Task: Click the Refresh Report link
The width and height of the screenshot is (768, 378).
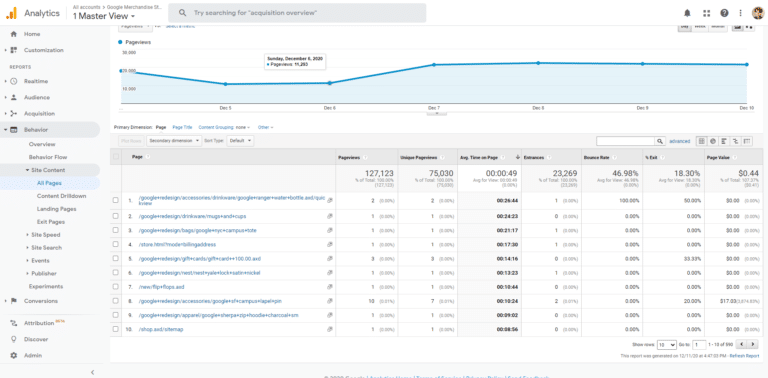Action: (744, 356)
